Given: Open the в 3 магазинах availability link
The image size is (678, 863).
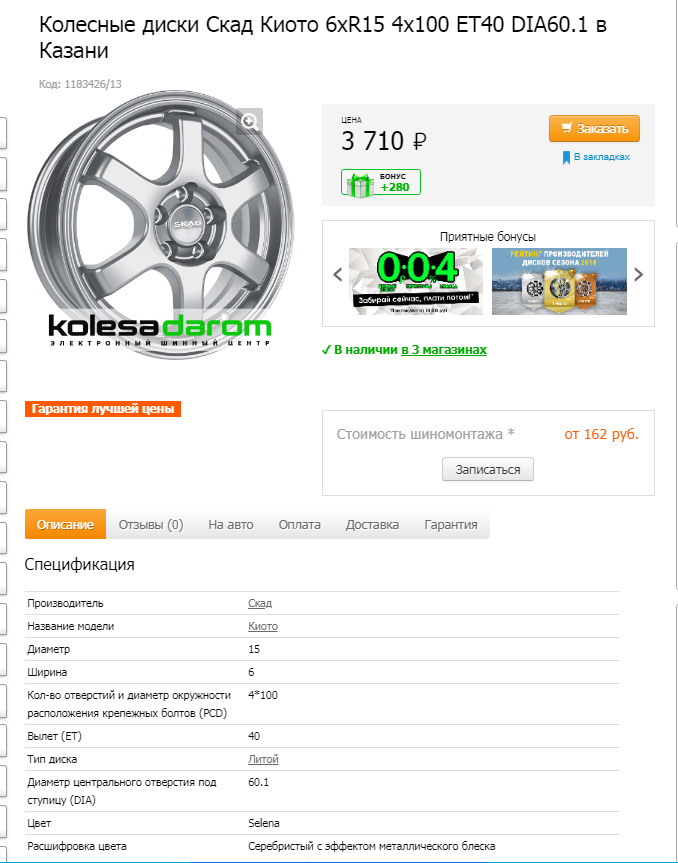Looking at the screenshot, I should (x=444, y=350).
